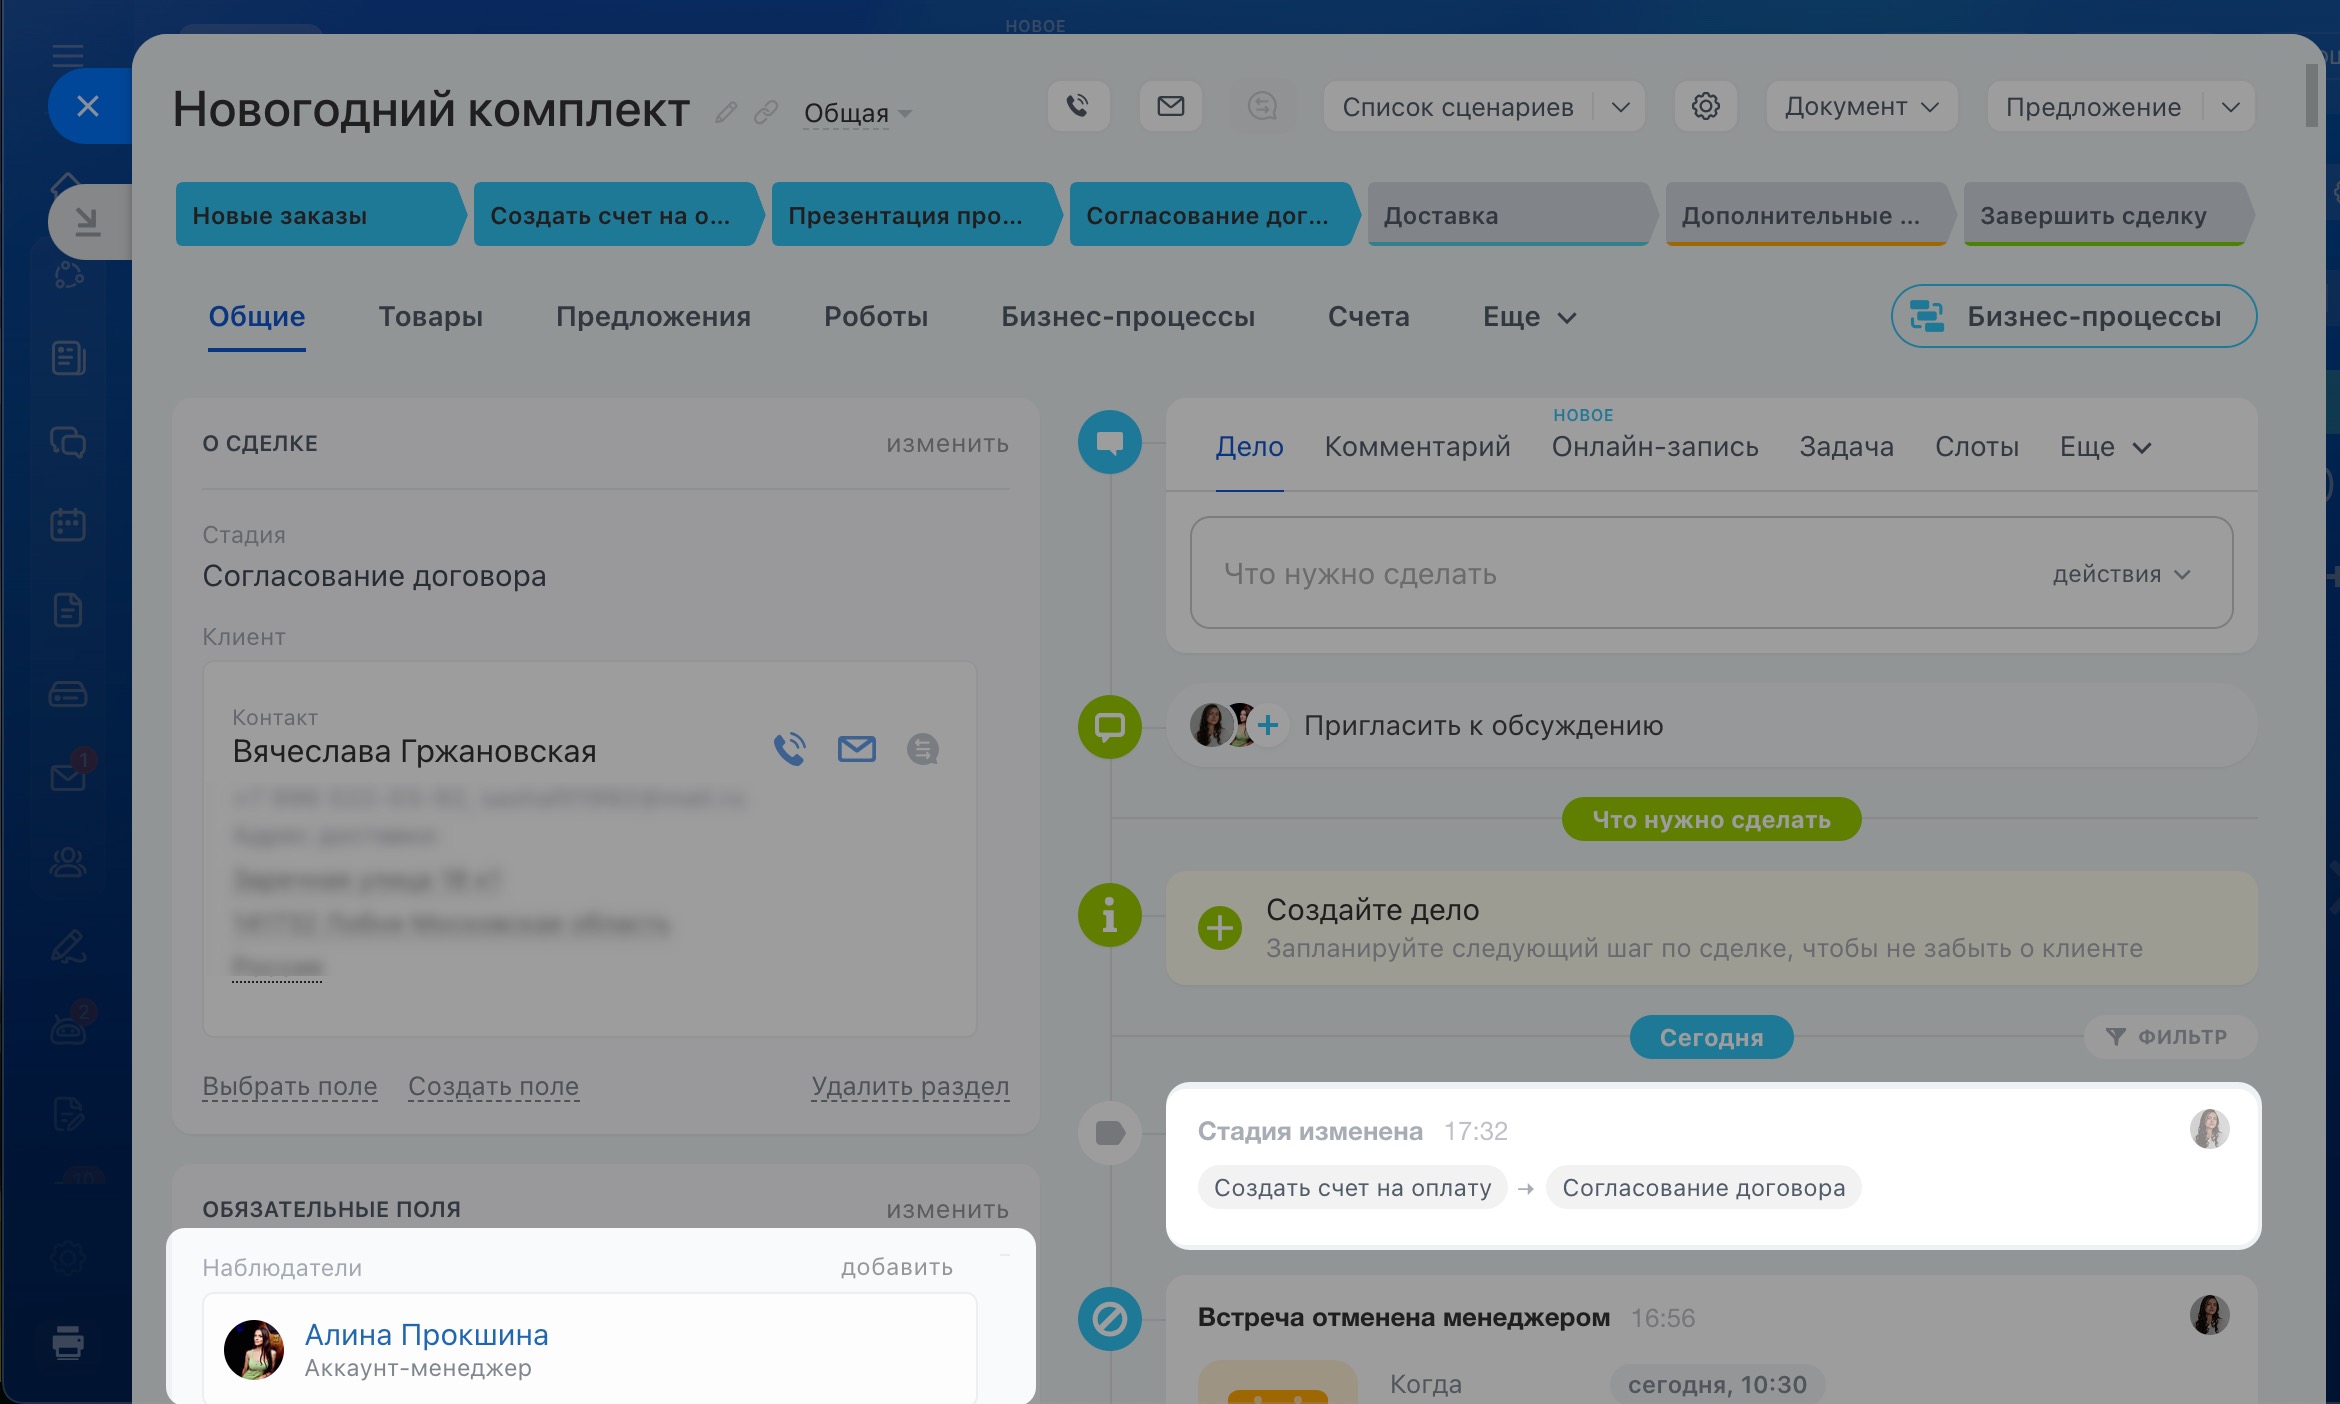Screen dimensions: 2340x1404
Task: Expand Список сценариев dropdown arrow
Action: (1621, 106)
